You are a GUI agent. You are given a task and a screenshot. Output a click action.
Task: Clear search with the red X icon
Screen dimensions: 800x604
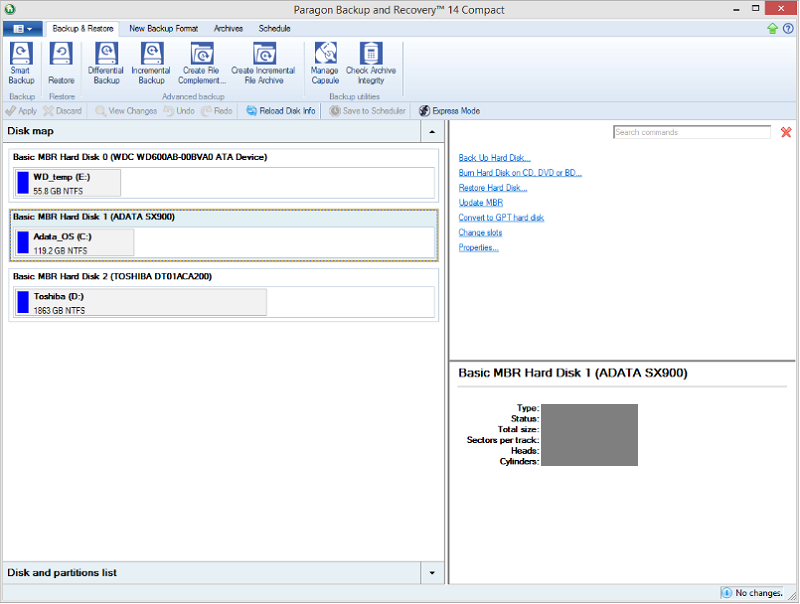786,133
